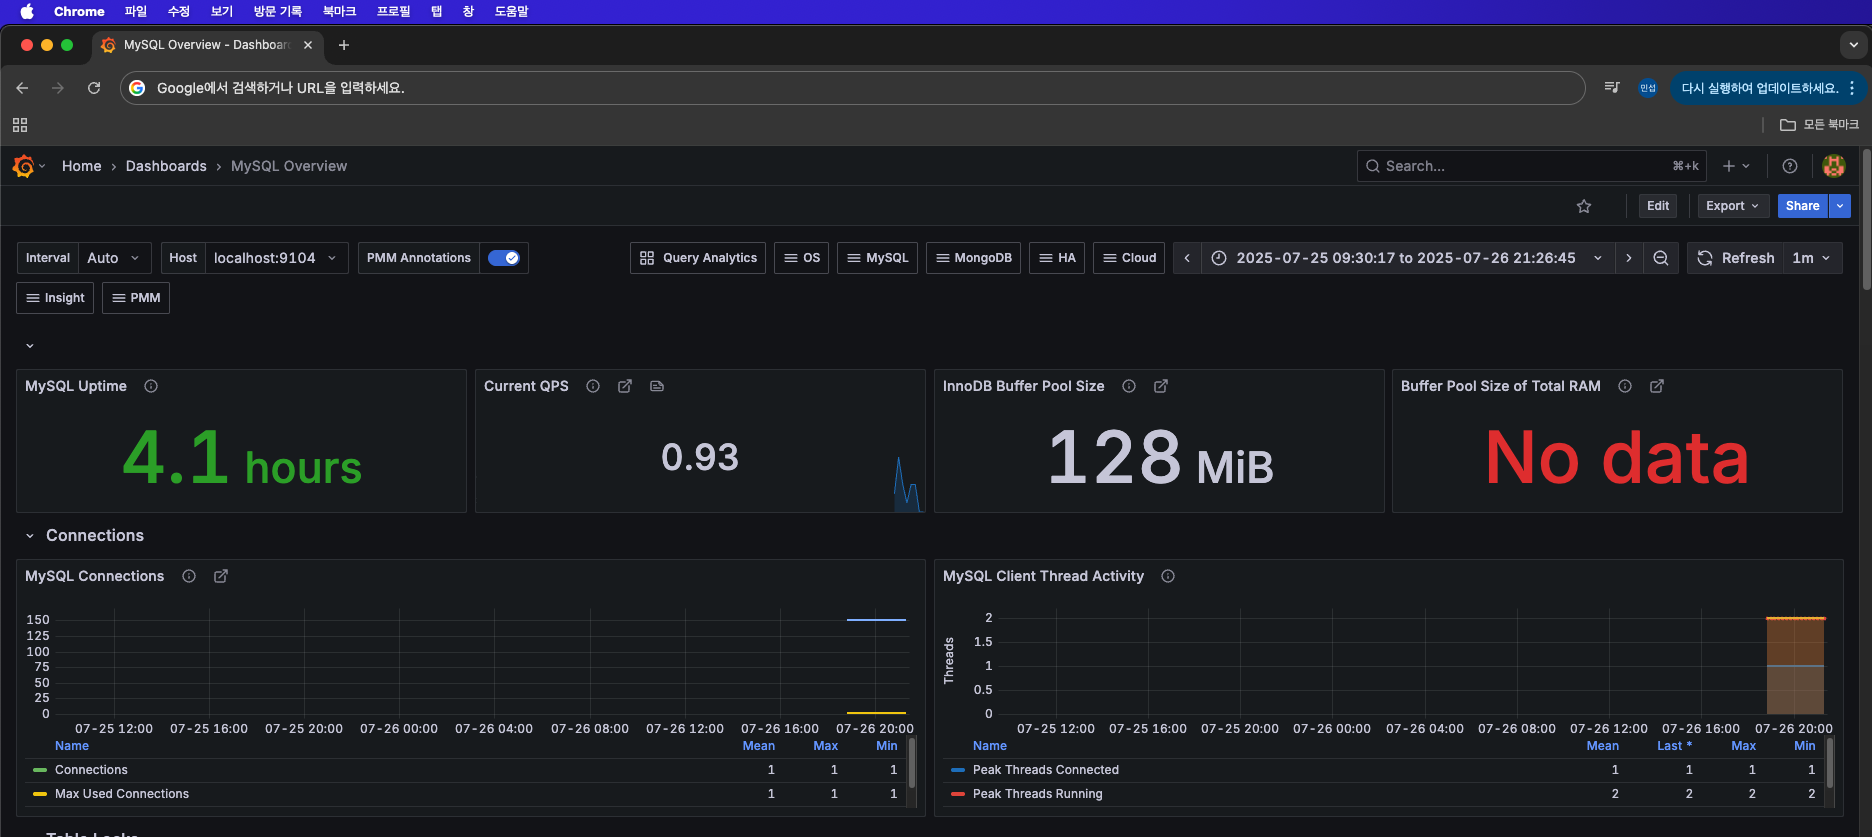This screenshot has width=1872, height=837.
Task: Open 북마크 menu in menu bar
Action: 339,11
